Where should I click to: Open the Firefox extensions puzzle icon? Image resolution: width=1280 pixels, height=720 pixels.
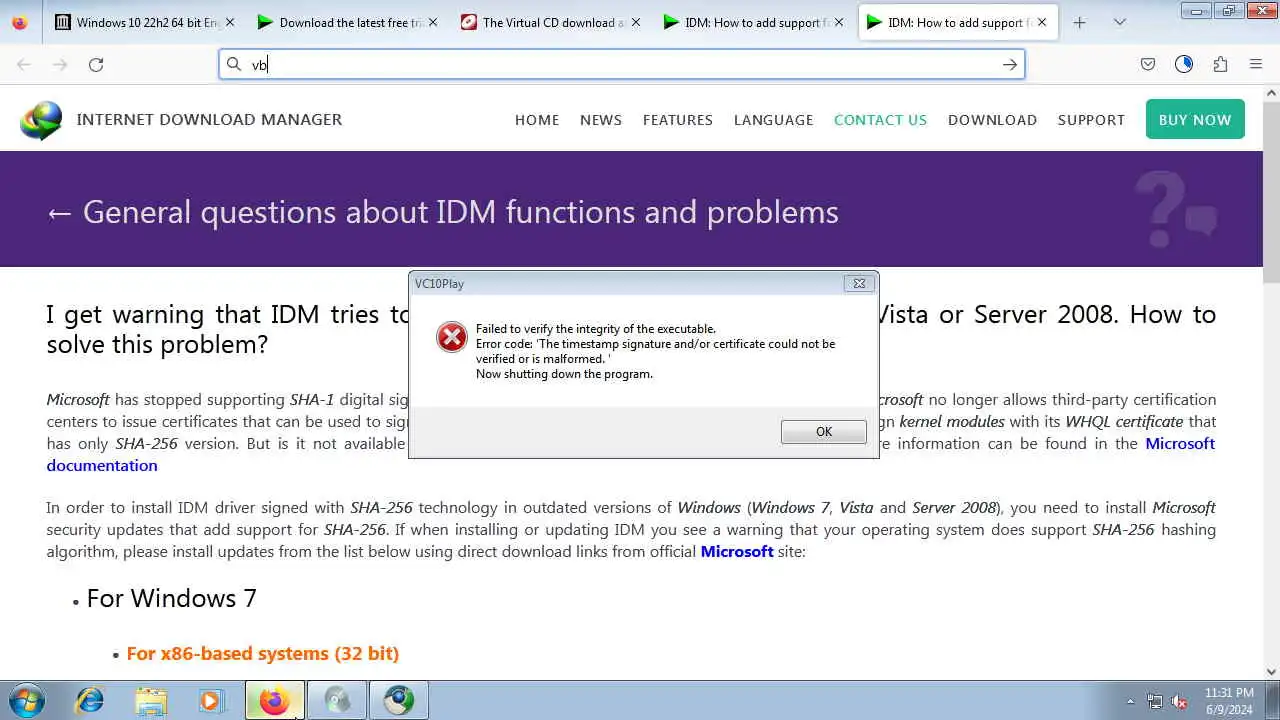point(1220,64)
